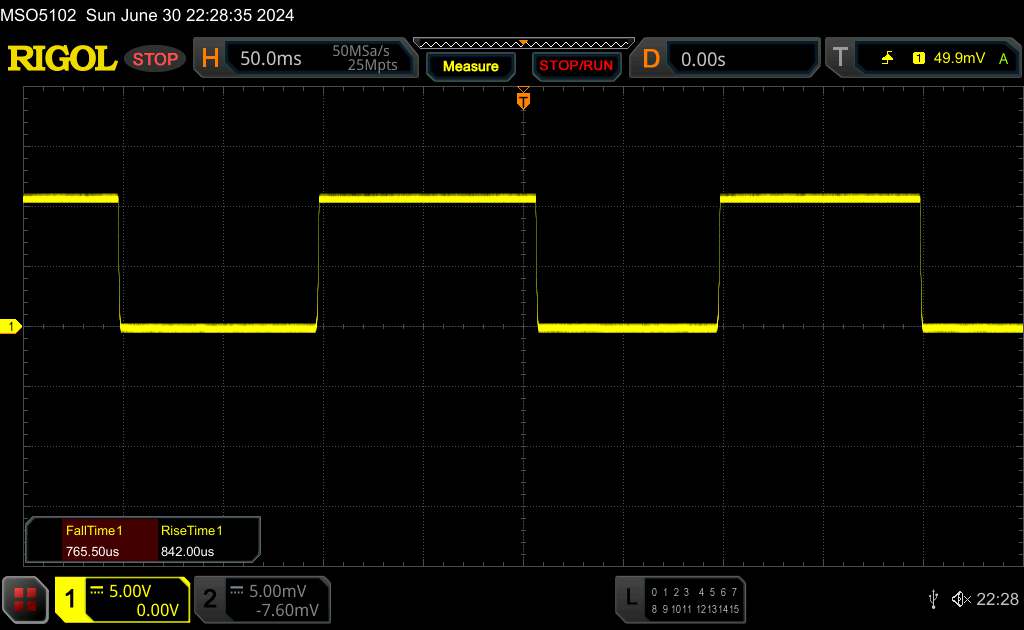
Task: Toggle acquisition with the STOP/RUN button
Action: coord(574,66)
